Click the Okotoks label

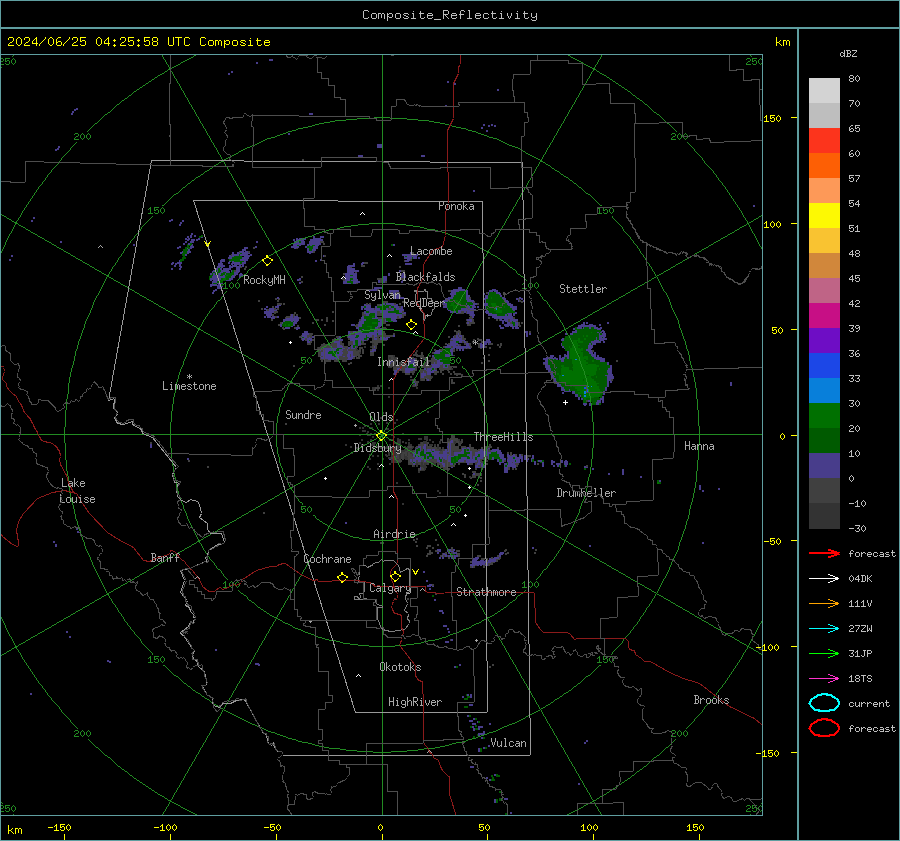point(400,667)
